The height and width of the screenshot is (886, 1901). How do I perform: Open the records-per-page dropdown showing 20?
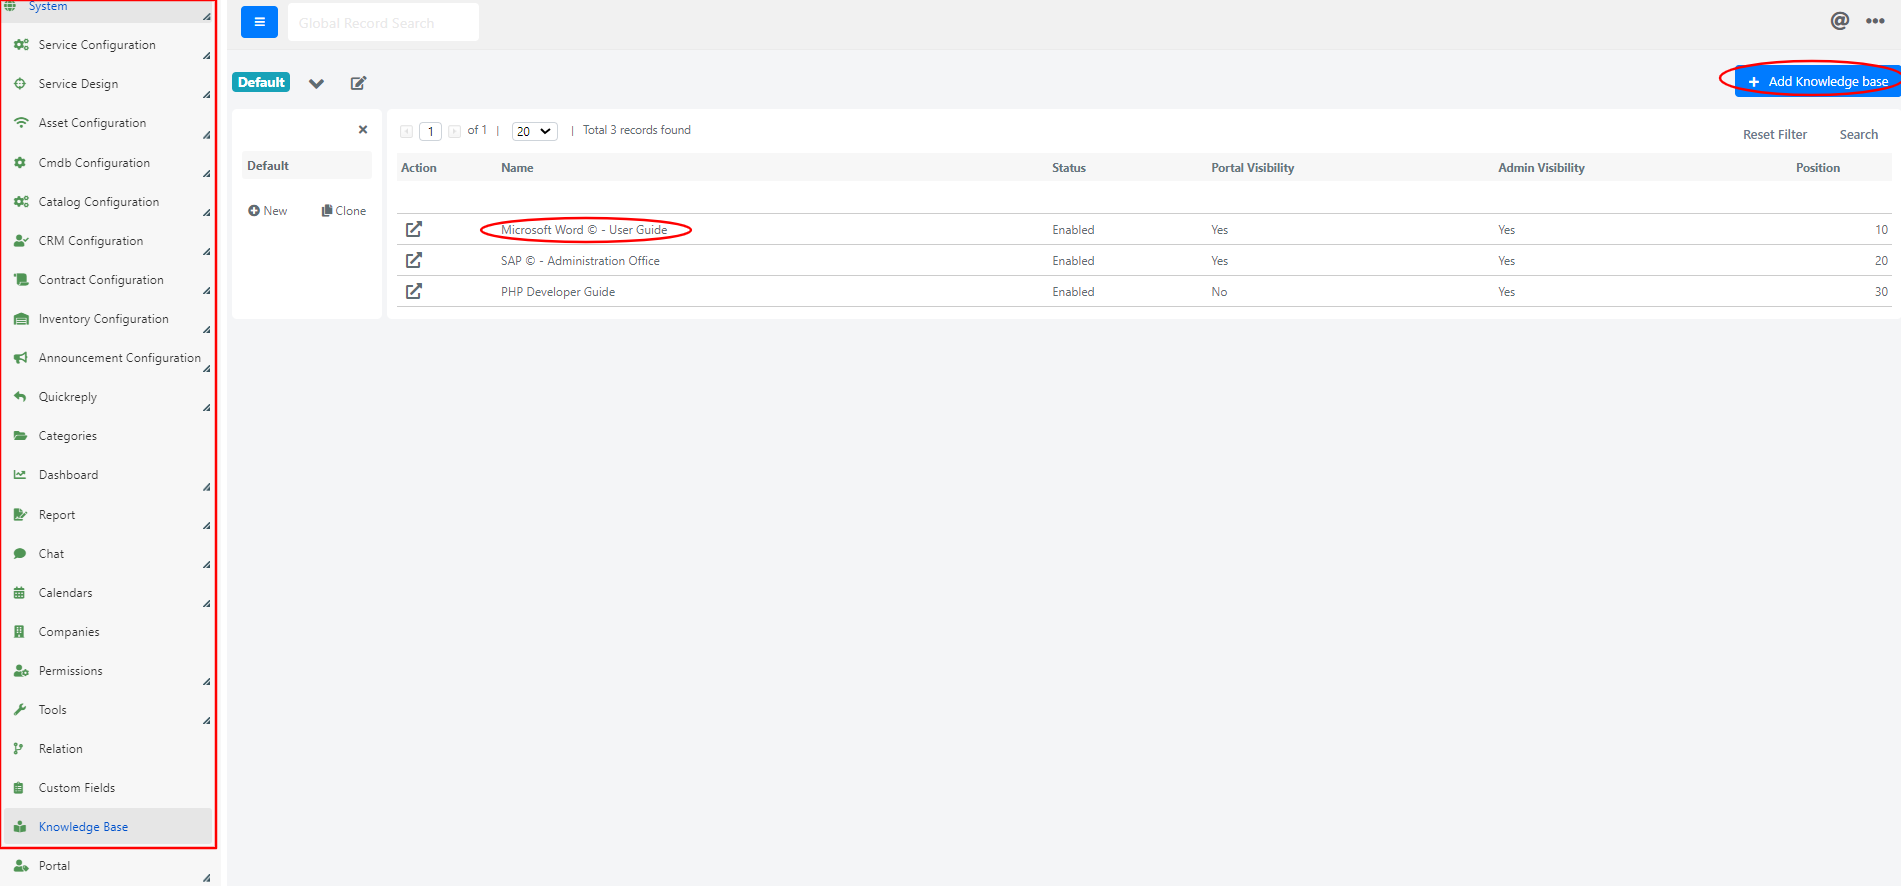[535, 131]
